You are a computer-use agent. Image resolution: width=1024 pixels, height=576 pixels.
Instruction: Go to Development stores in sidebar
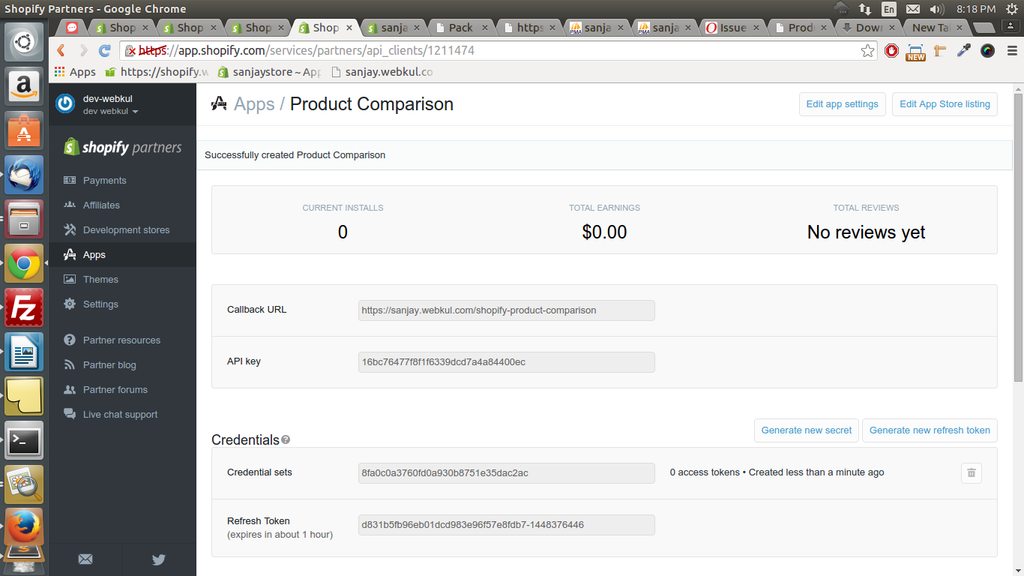click(126, 230)
